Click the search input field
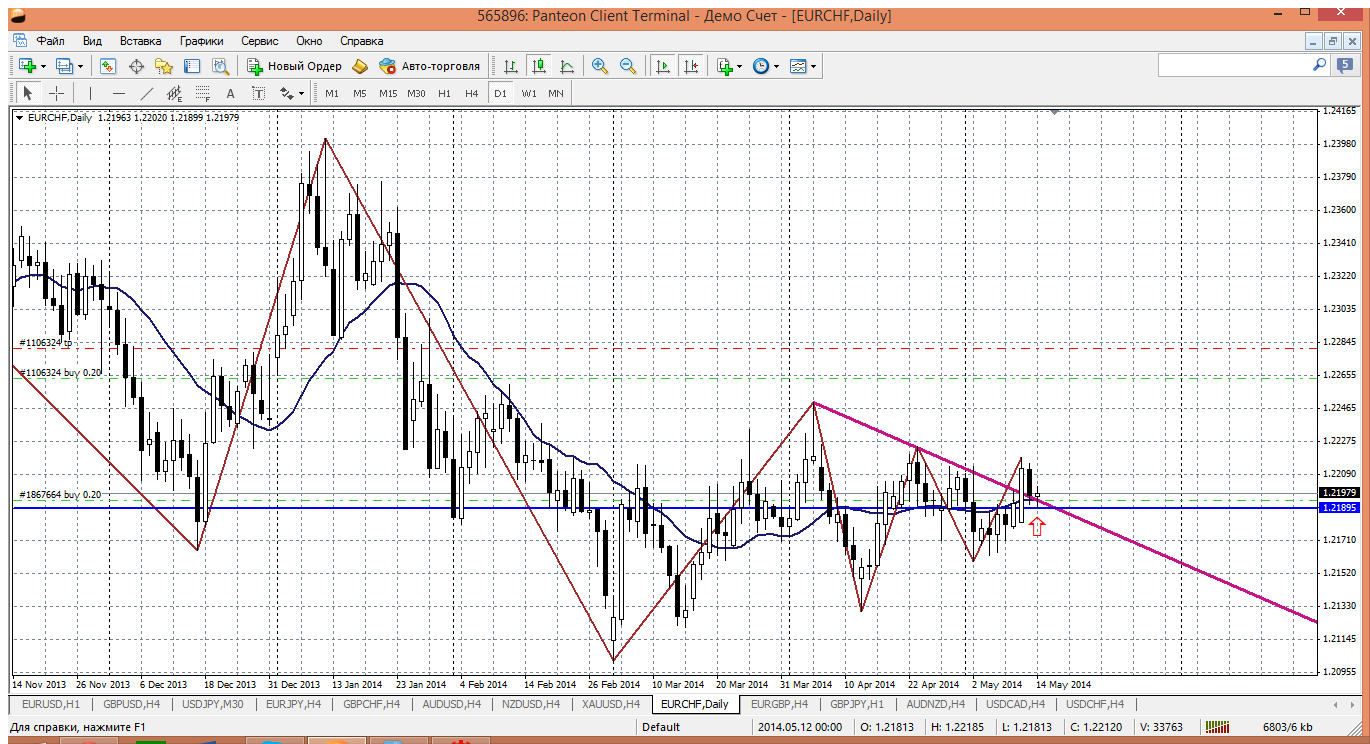The width and height of the screenshot is (1370, 744). 1234,65
